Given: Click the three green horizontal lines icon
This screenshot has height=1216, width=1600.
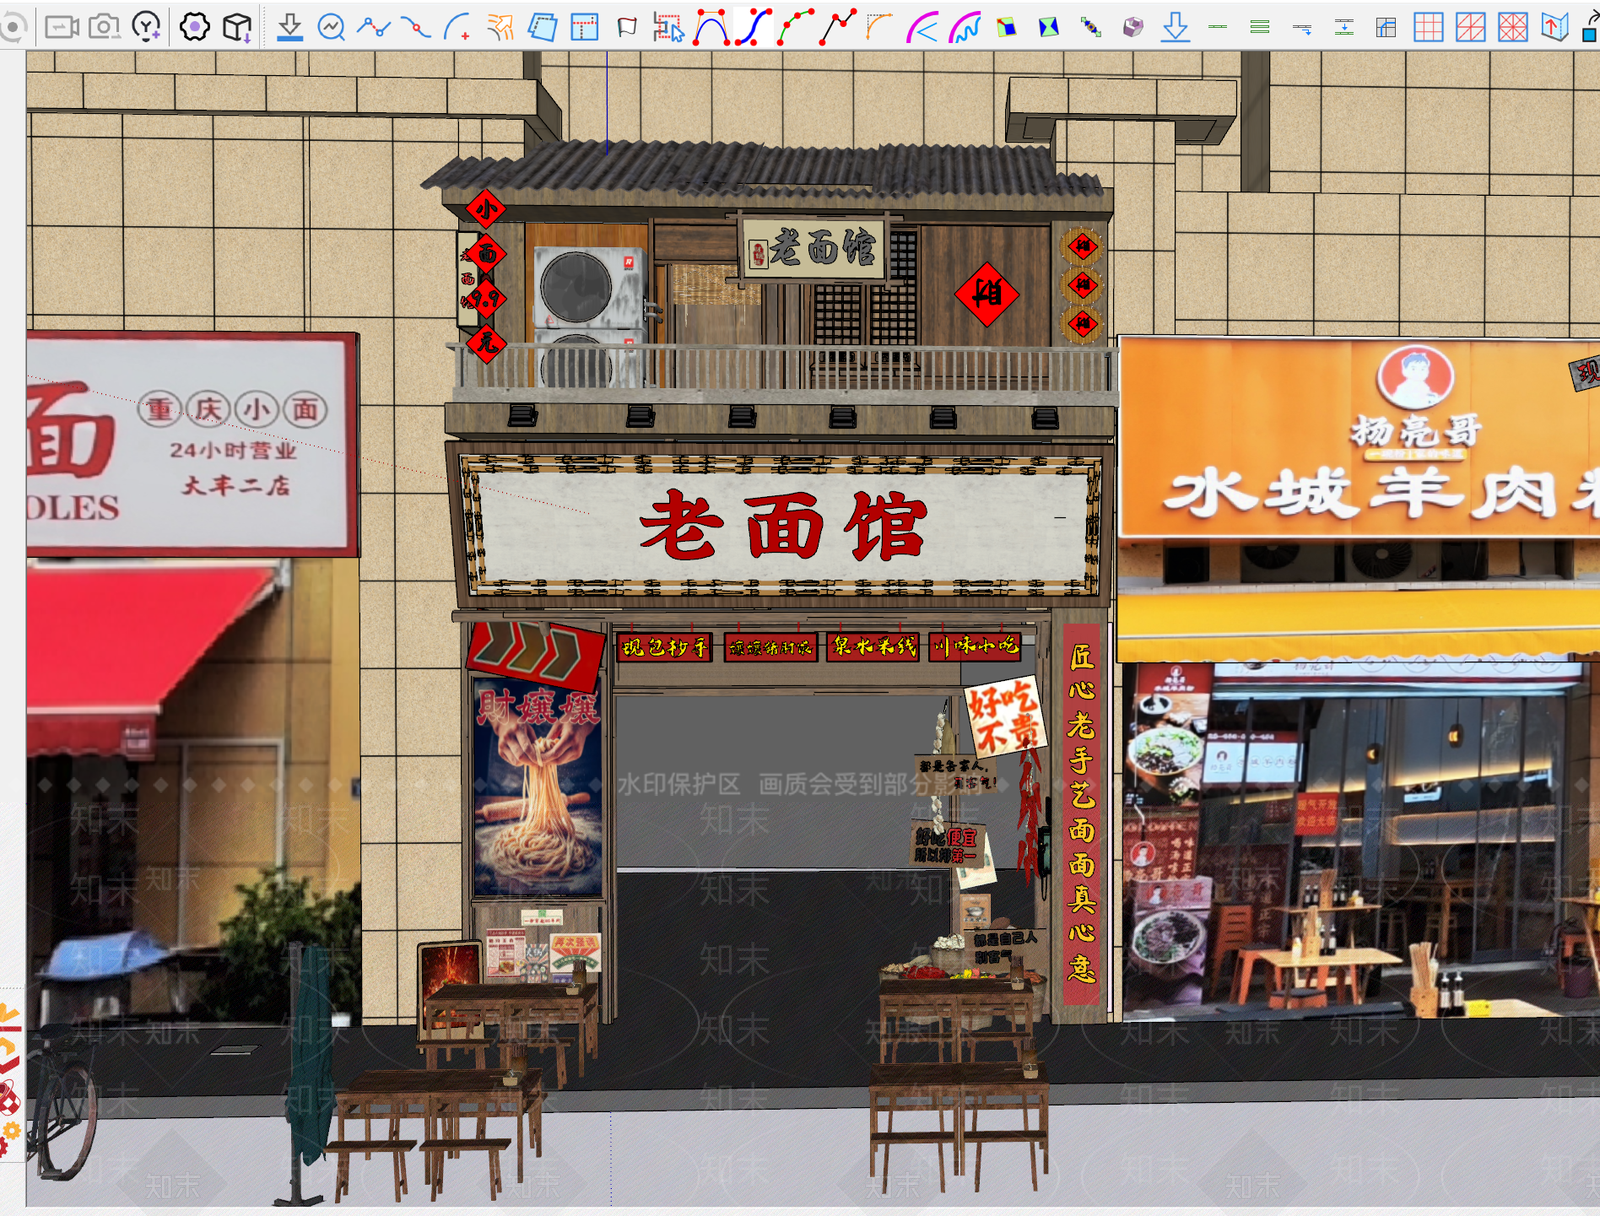Looking at the screenshot, I should tap(1260, 27).
